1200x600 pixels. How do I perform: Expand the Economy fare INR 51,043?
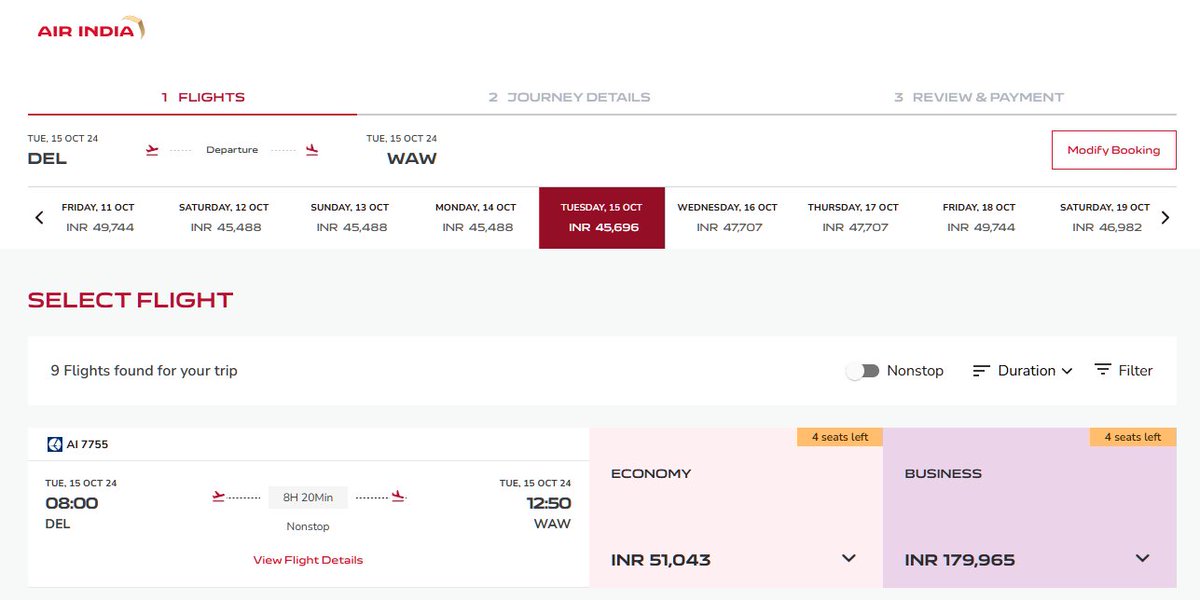tap(849, 558)
